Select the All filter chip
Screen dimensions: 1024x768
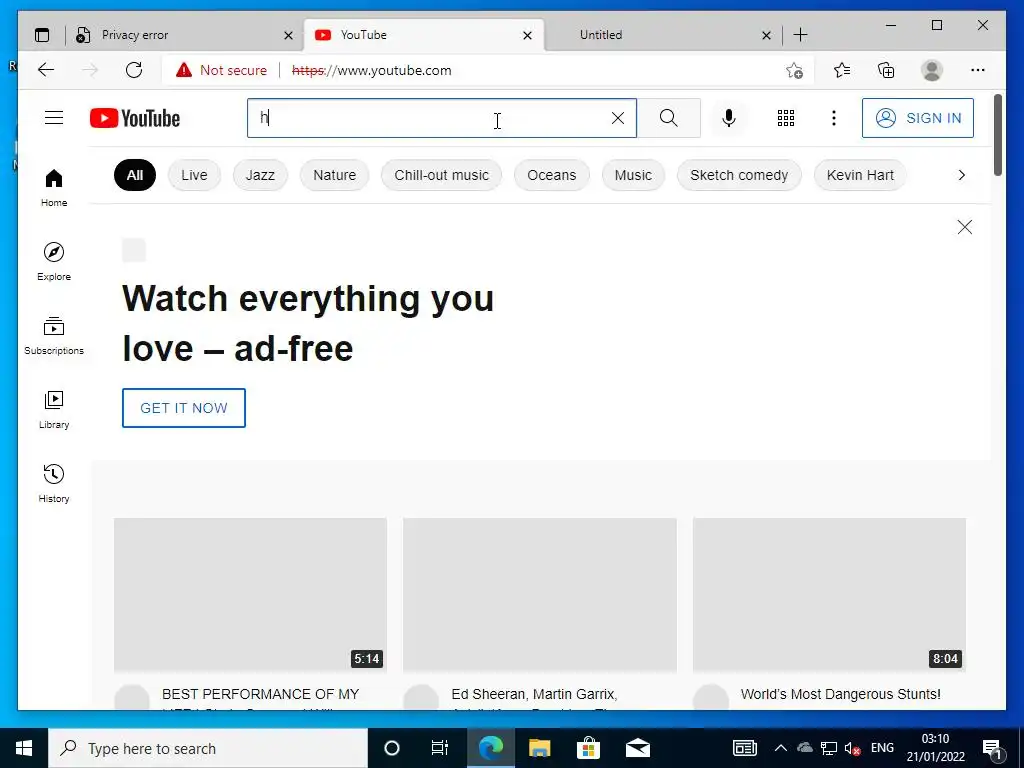click(135, 175)
